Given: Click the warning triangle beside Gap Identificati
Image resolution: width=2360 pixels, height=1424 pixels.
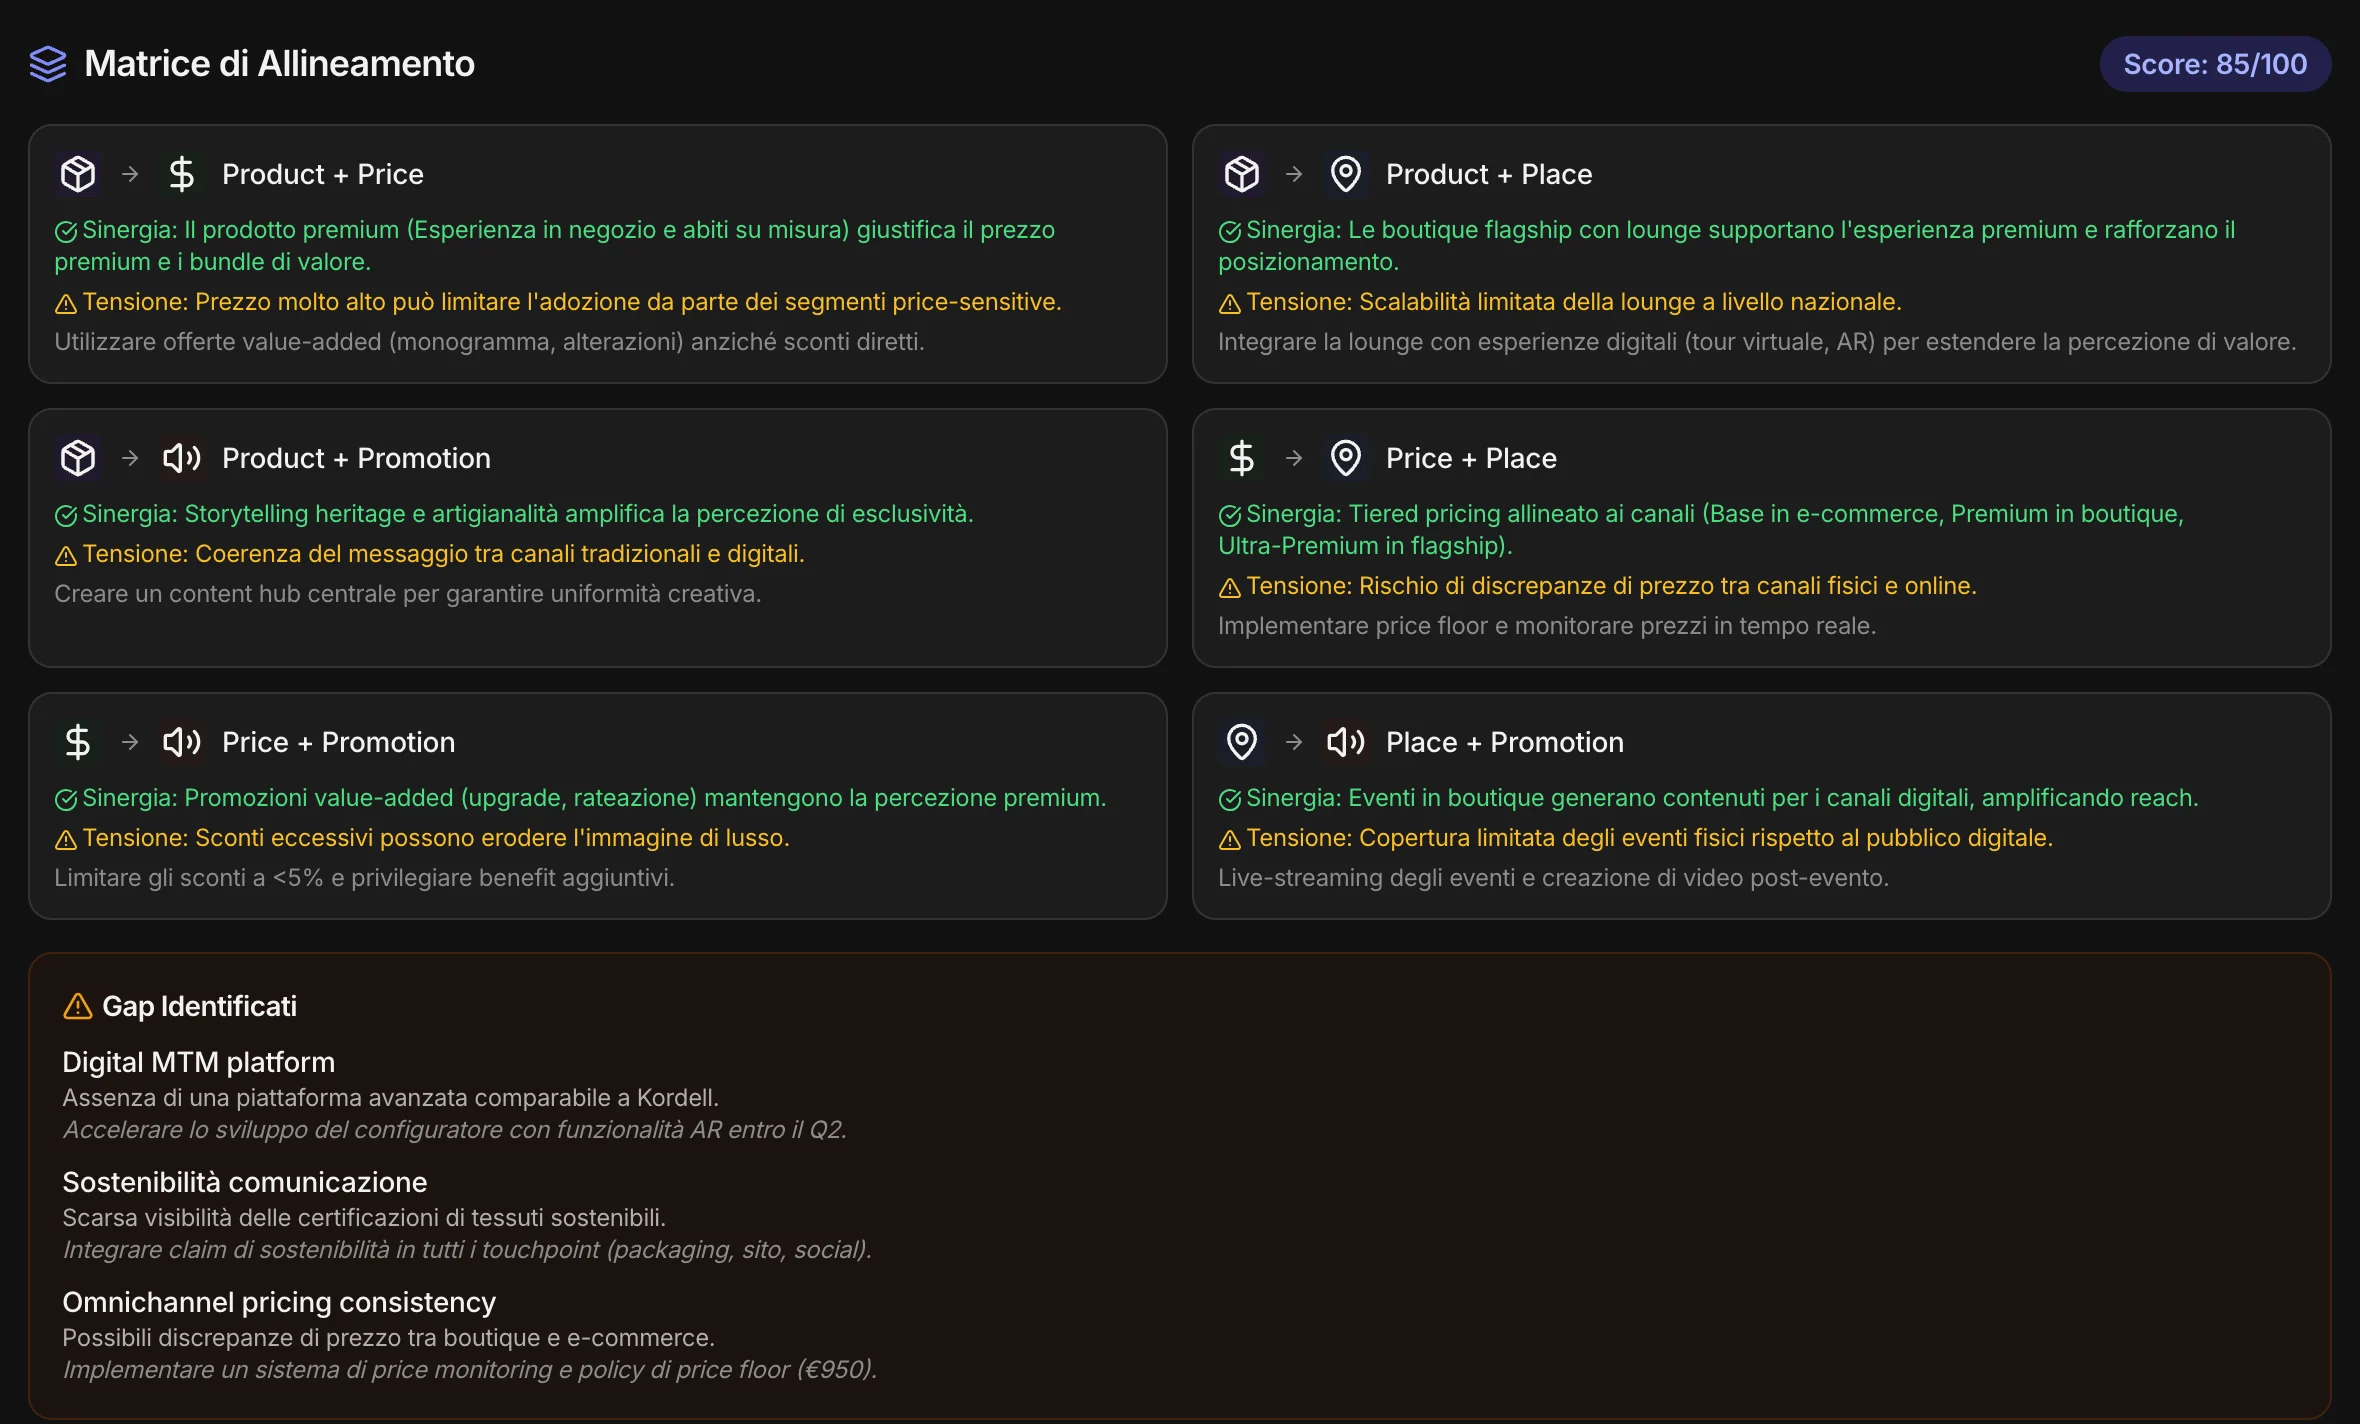Looking at the screenshot, I should (77, 1006).
